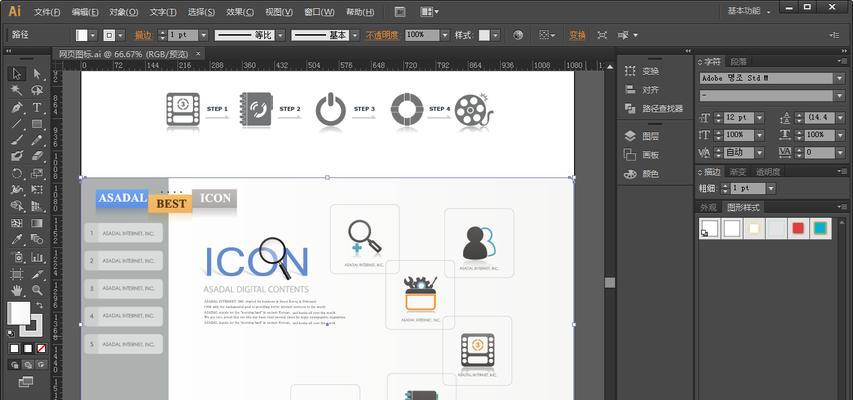Screen dimensions: 853x400
Task: Apply the red graphic style swatch
Action: [x=798, y=229]
